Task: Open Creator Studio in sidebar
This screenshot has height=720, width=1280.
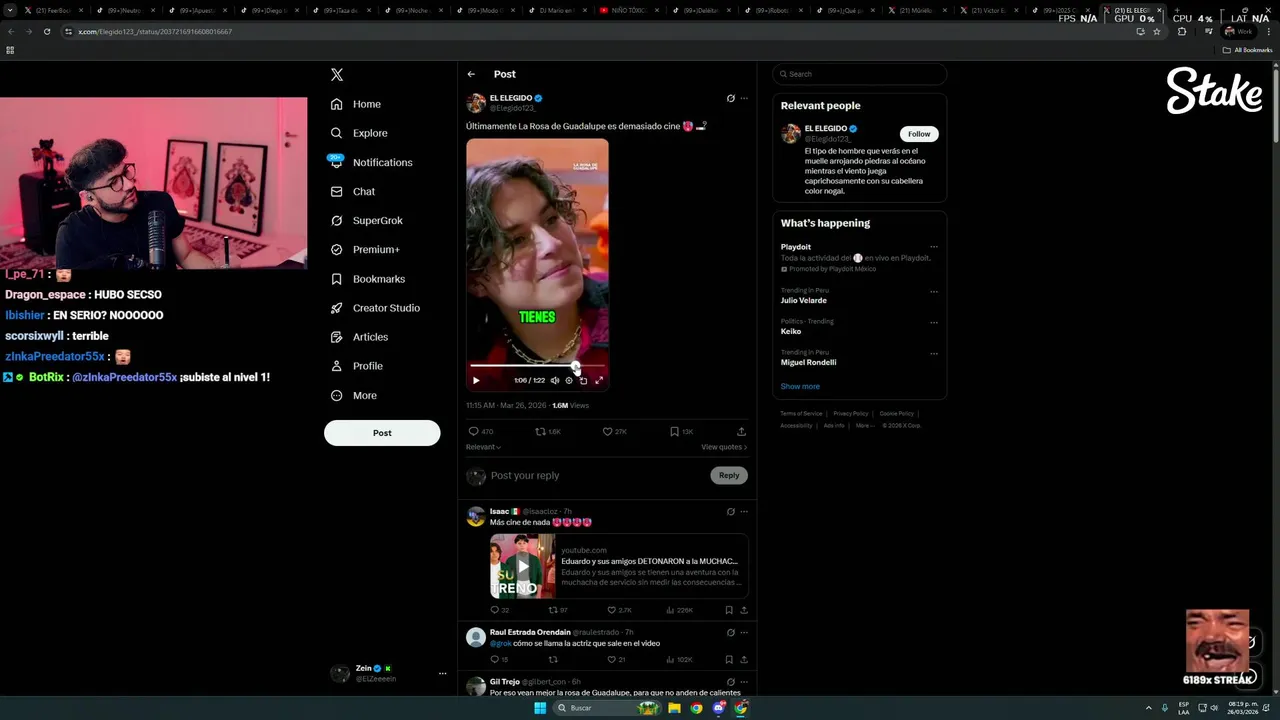Action: tap(375, 308)
